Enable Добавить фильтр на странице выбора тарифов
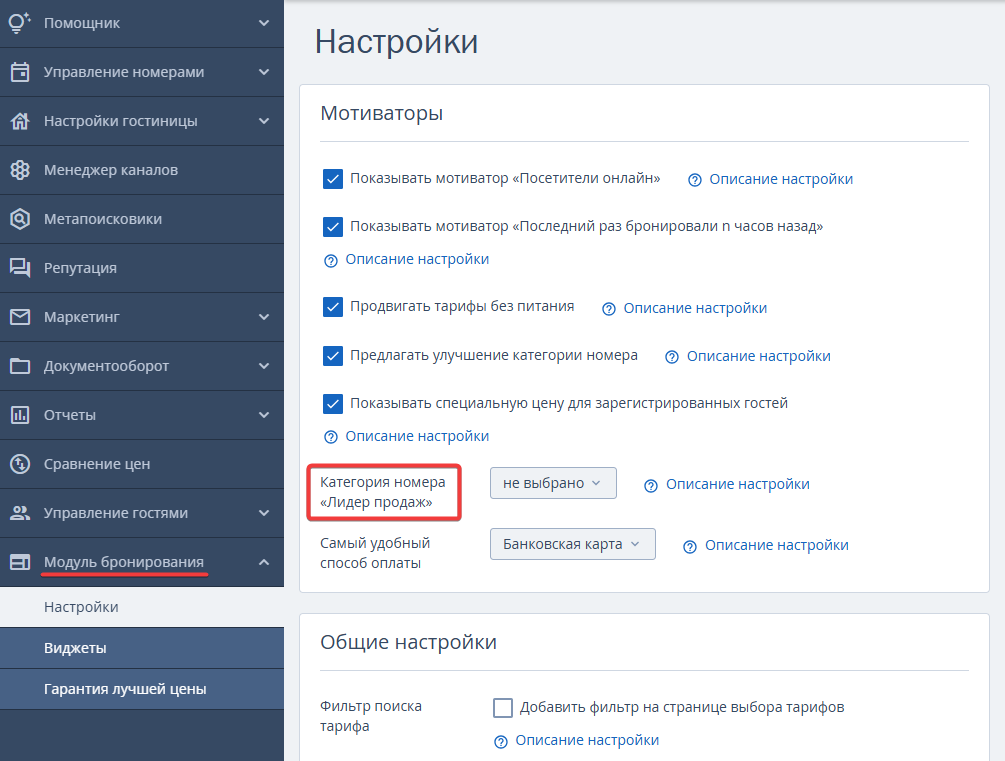Image resolution: width=1005 pixels, height=761 pixels. pos(503,708)
